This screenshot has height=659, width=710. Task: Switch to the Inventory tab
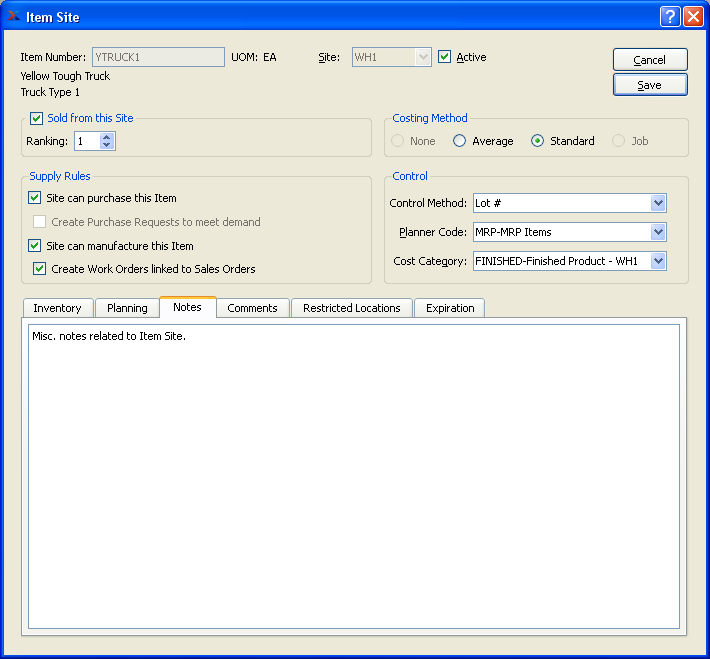[58, 308]
